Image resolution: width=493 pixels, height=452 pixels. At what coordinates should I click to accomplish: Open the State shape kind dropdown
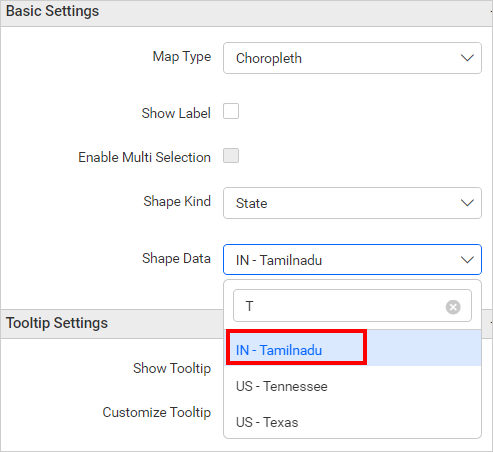352,203
